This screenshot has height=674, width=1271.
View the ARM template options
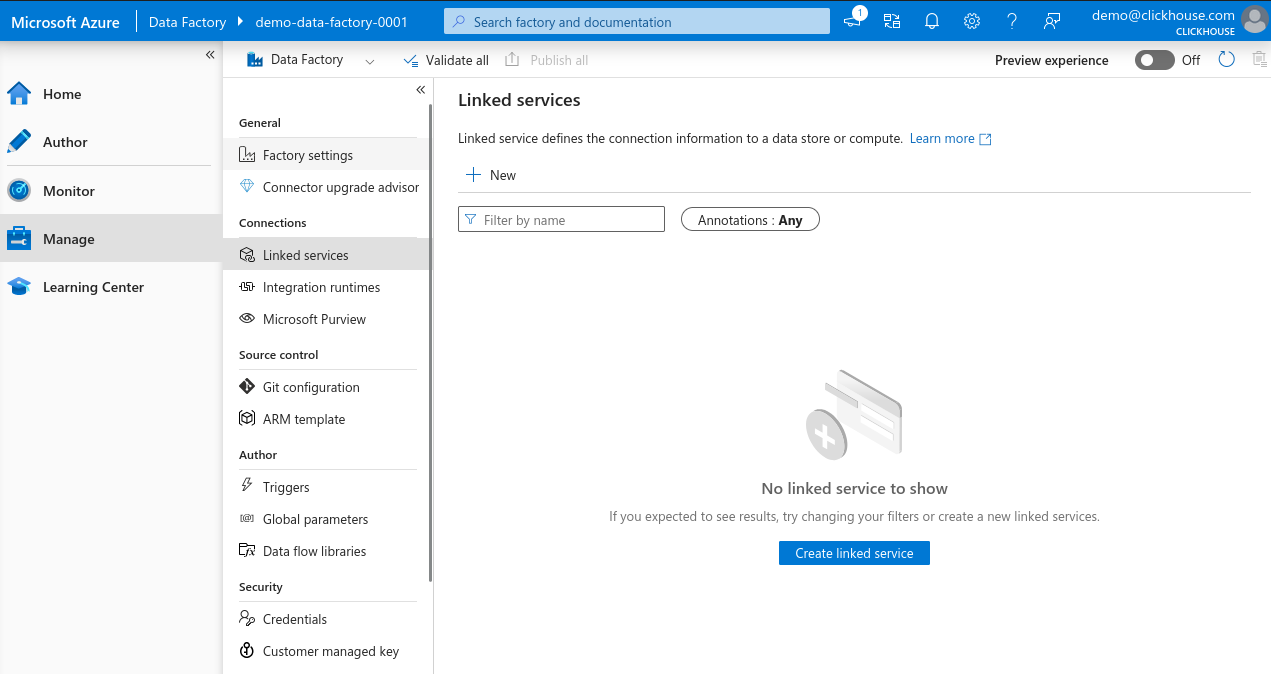tap(305, 419)
